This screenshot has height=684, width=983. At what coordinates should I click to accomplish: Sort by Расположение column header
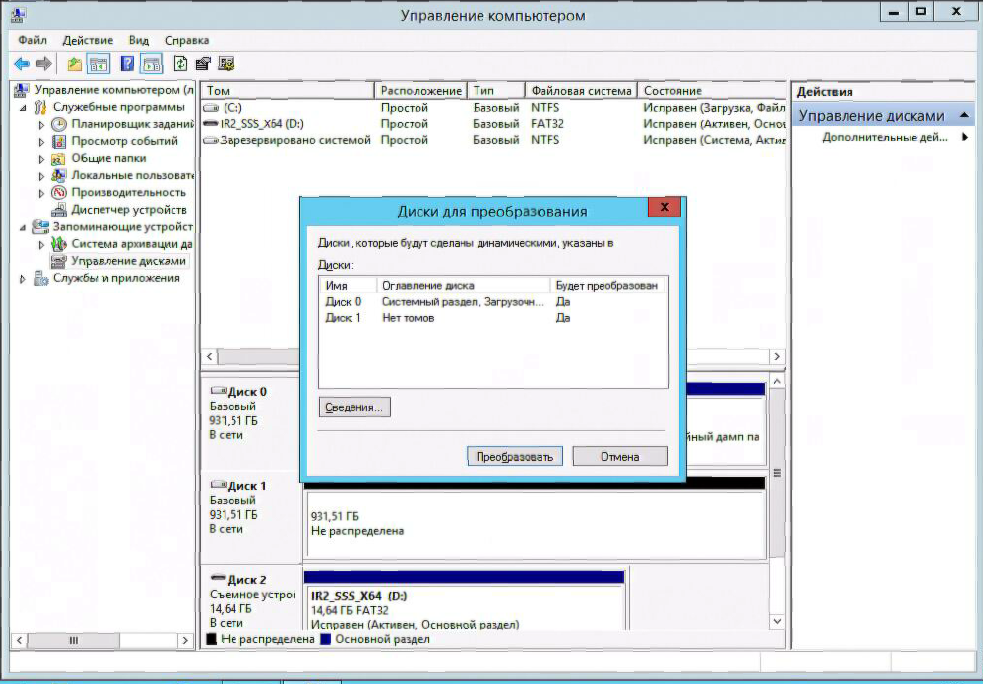point(421,91)
